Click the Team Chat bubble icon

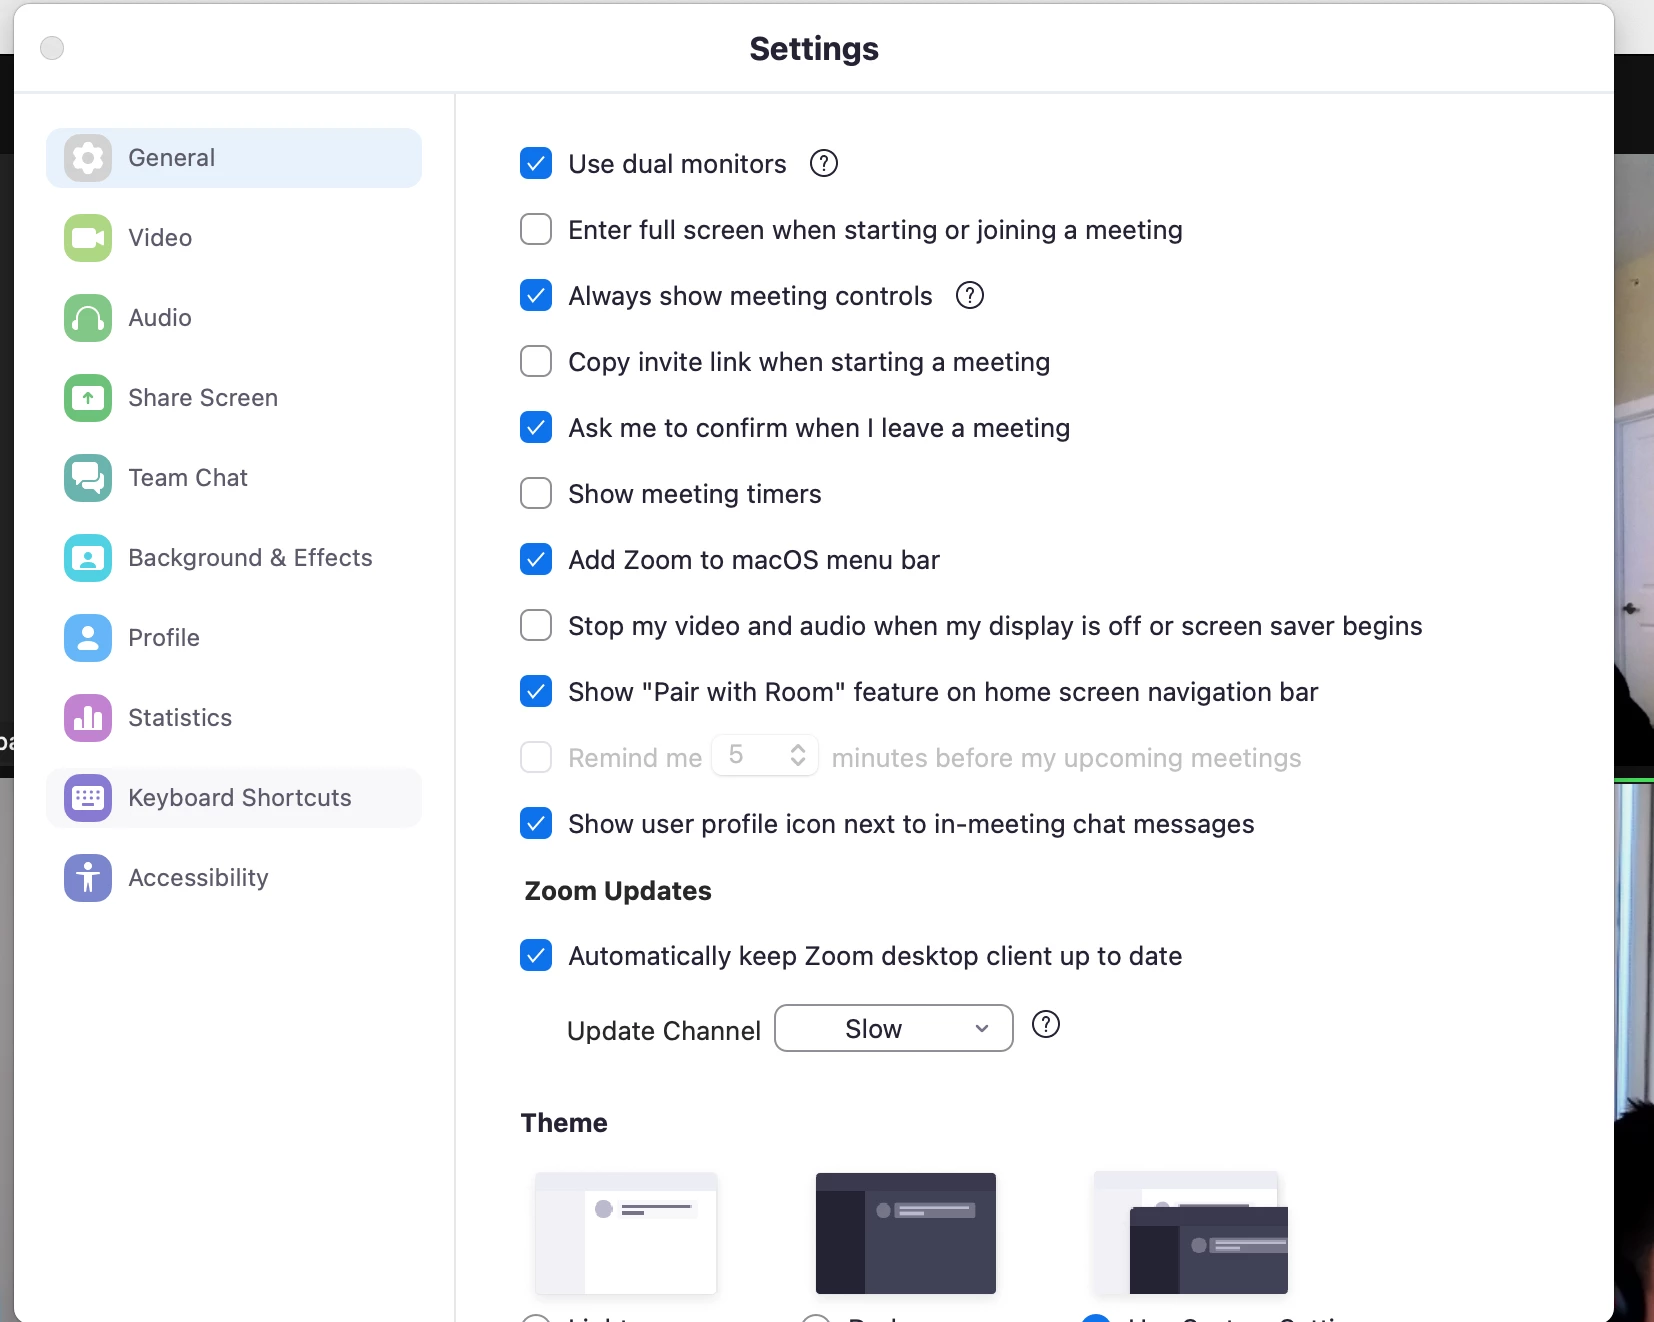[x=88, y=478]
